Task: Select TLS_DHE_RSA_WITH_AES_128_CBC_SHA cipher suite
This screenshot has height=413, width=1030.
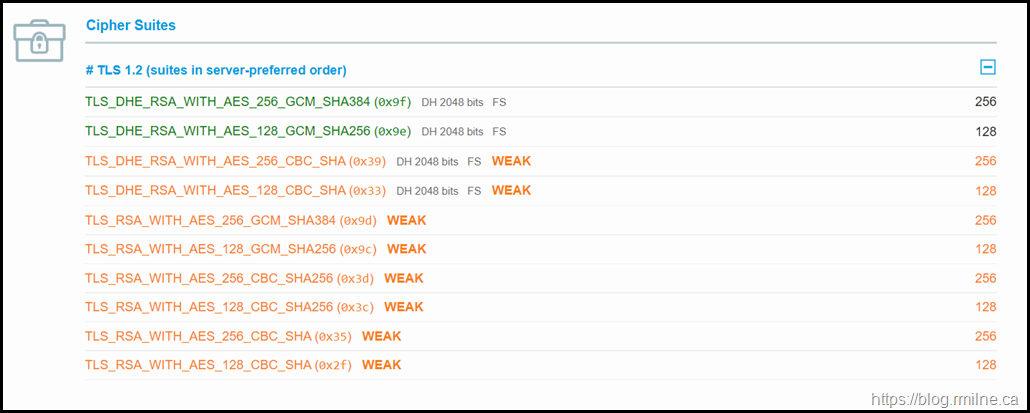Action: (x=215, y=190)
